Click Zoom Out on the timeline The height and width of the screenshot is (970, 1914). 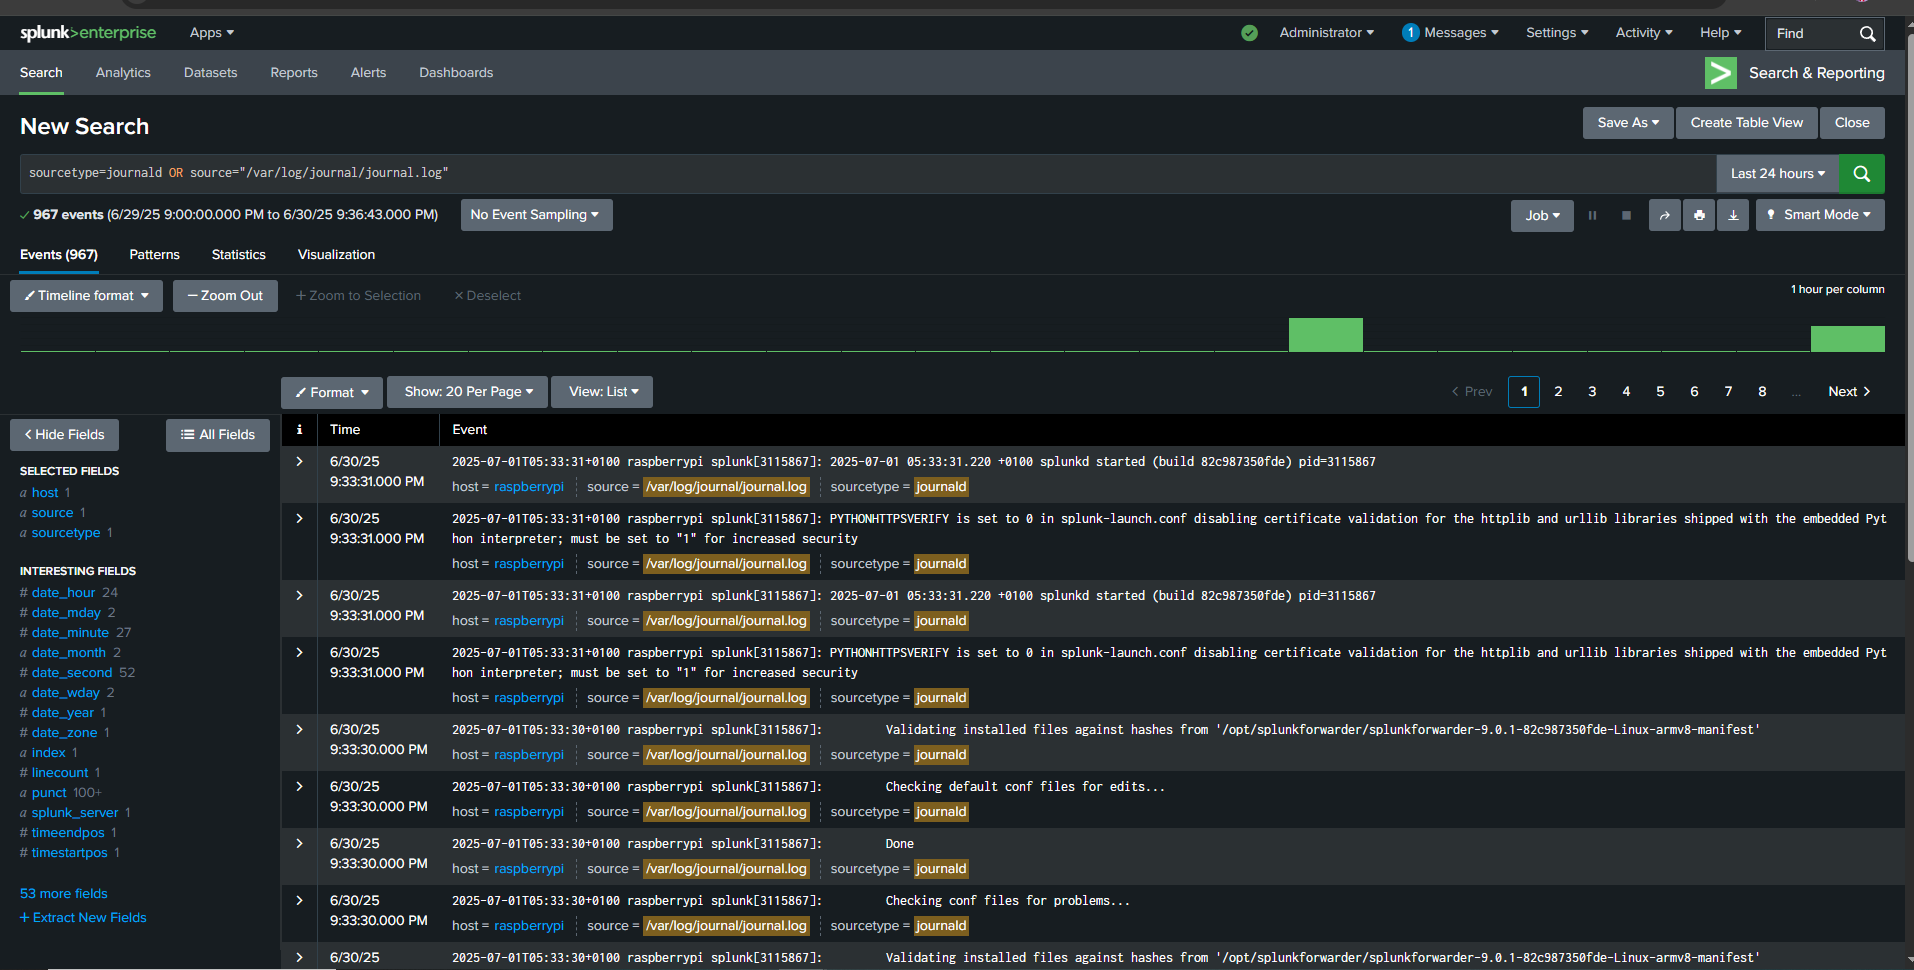225,296
